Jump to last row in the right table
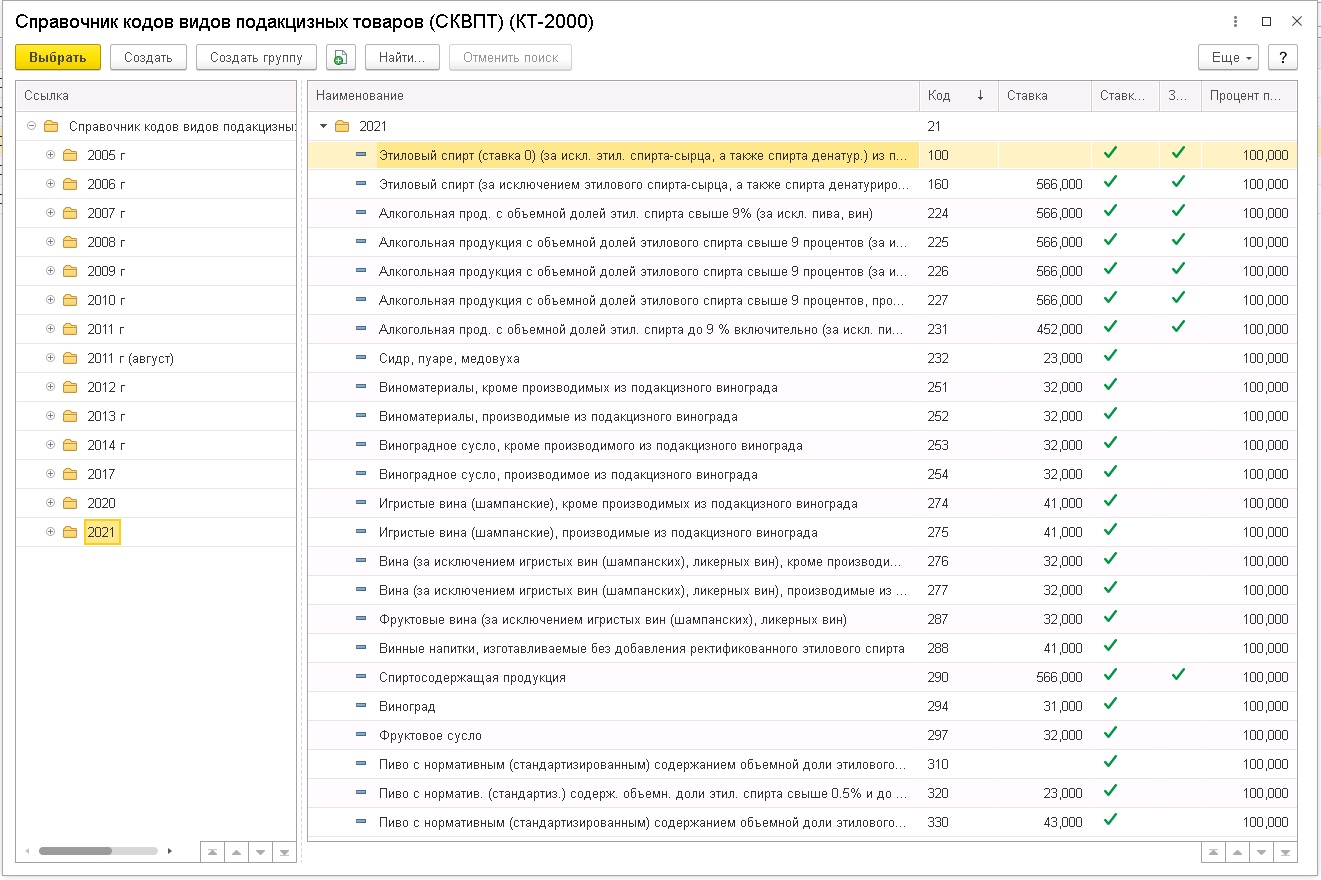Viewport: 1321px width, 880px height. pyautogui.click(x=1286, y=851)
